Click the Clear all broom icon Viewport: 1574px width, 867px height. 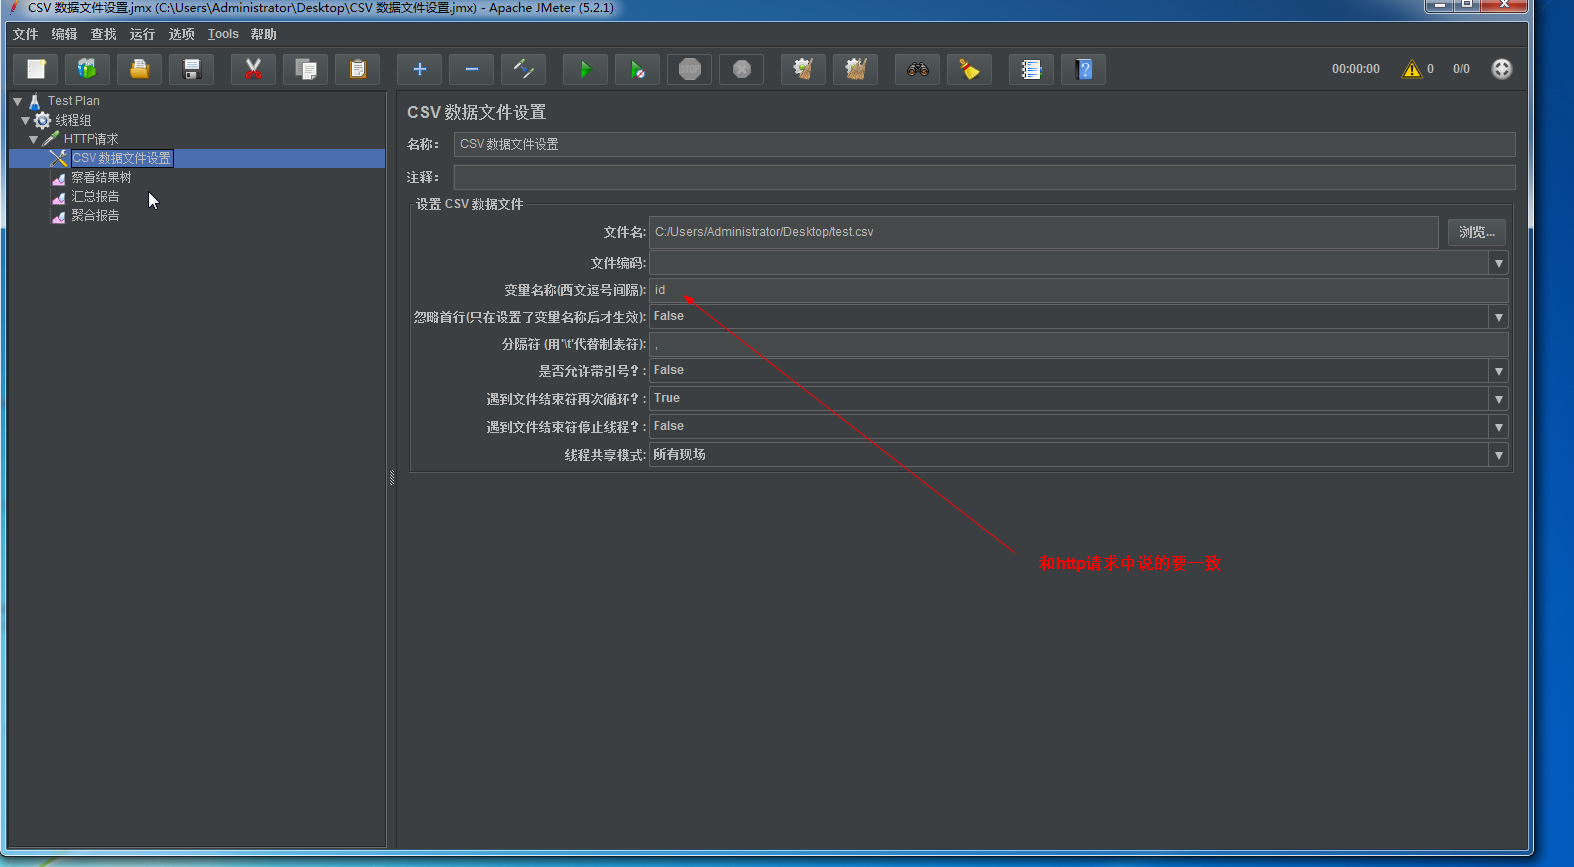point(855,69)
